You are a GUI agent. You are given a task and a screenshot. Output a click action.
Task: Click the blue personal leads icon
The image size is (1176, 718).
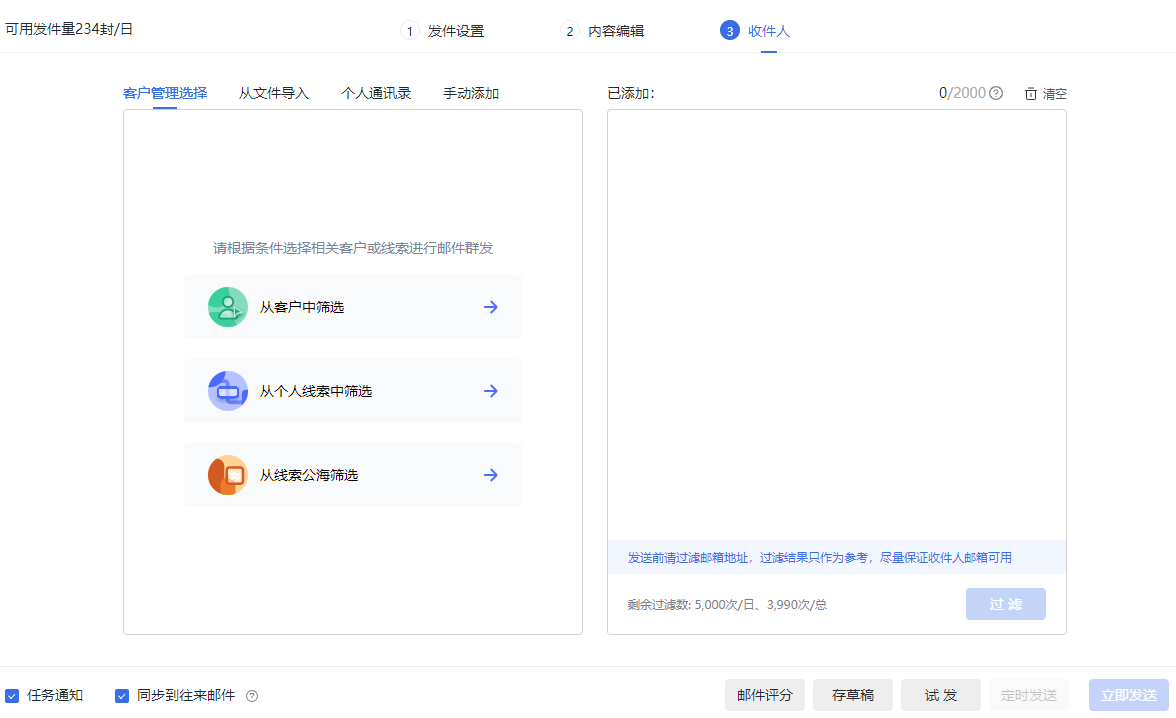pyautogui.click(x=227, y=391)
